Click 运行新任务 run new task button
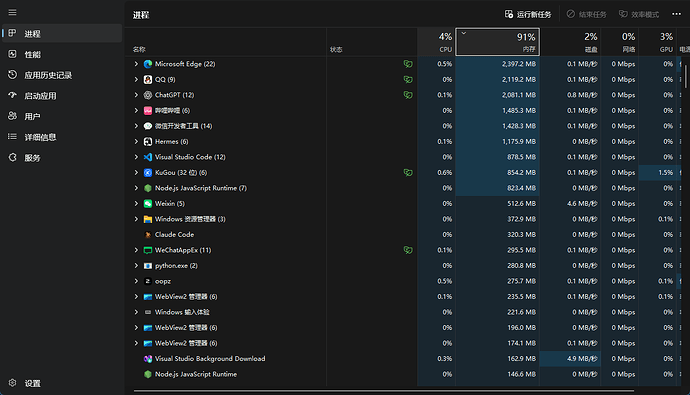Viewport: 690px width, 395px height. click(528, 15)
